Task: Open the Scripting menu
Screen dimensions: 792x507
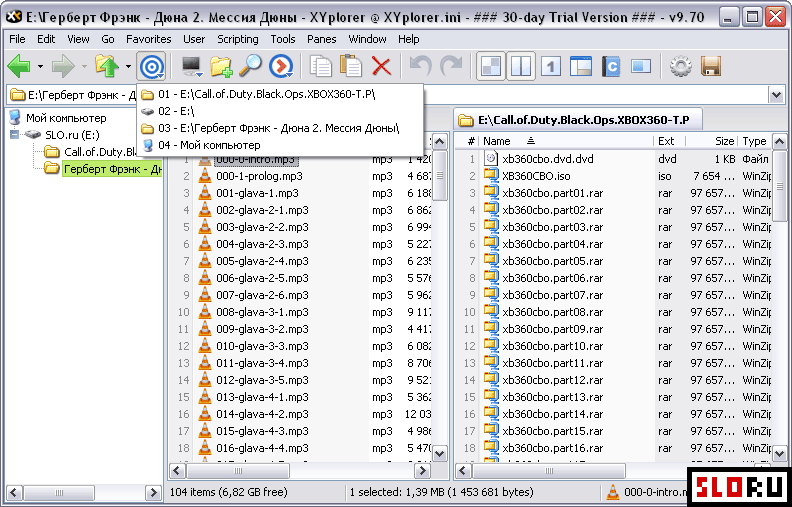Action: [x=237, y=39]
